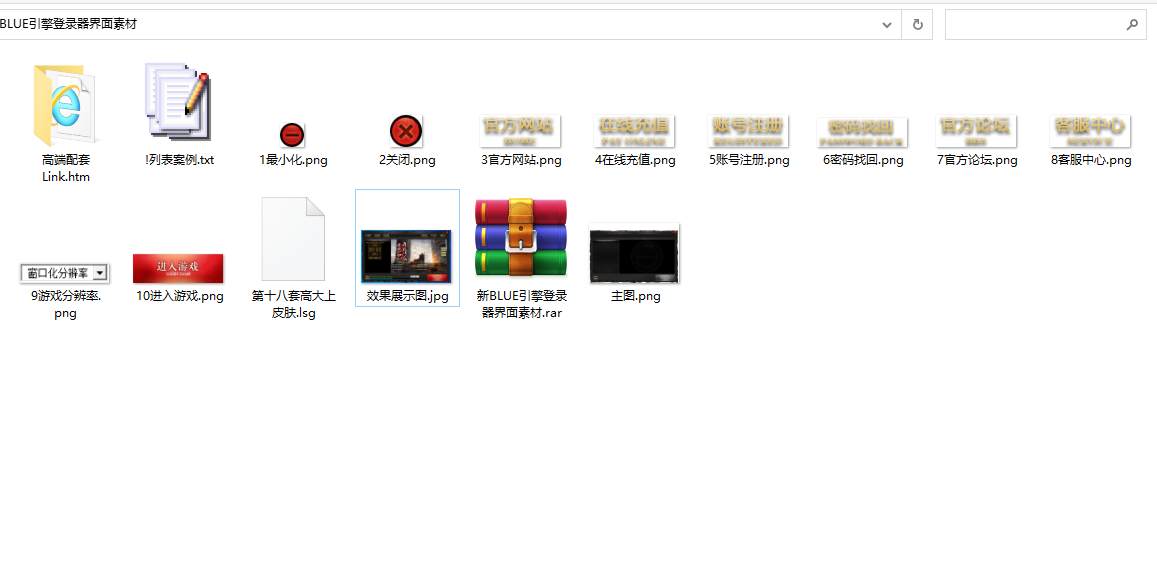
Task: Click the refresh button next to address bar
Action: (916, 24)
